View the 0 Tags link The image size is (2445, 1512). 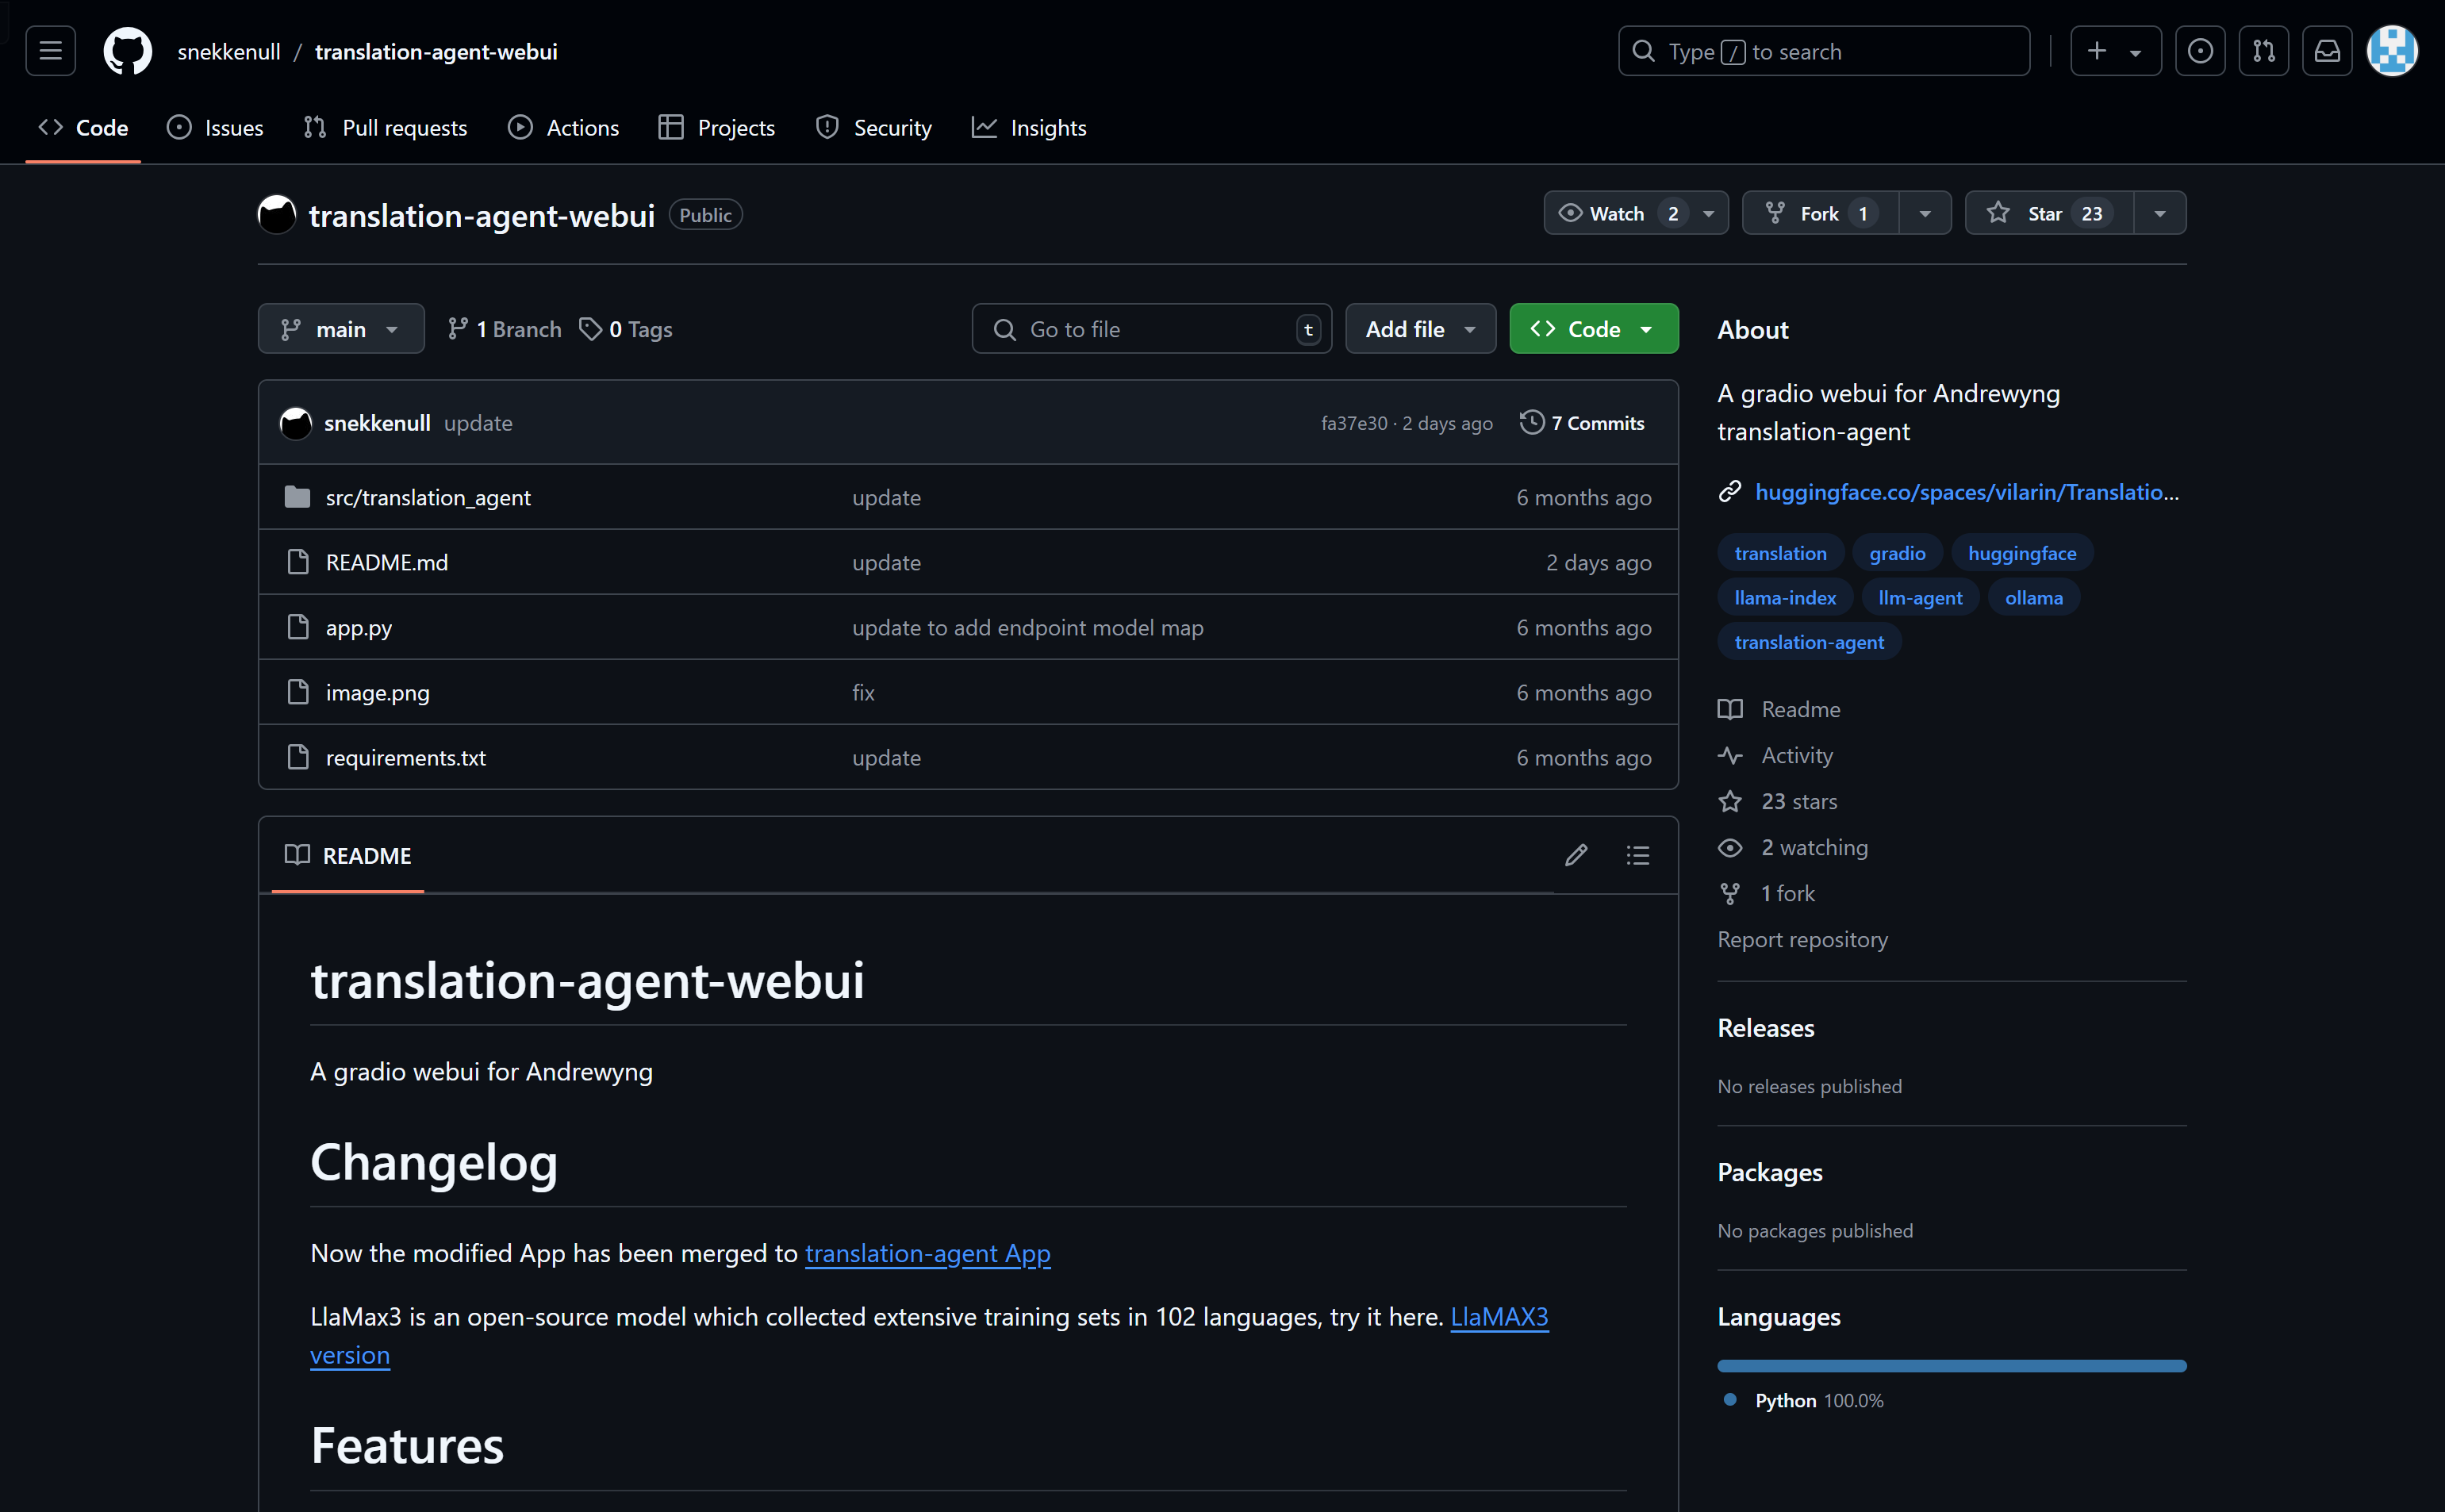(x=626, y=329)
